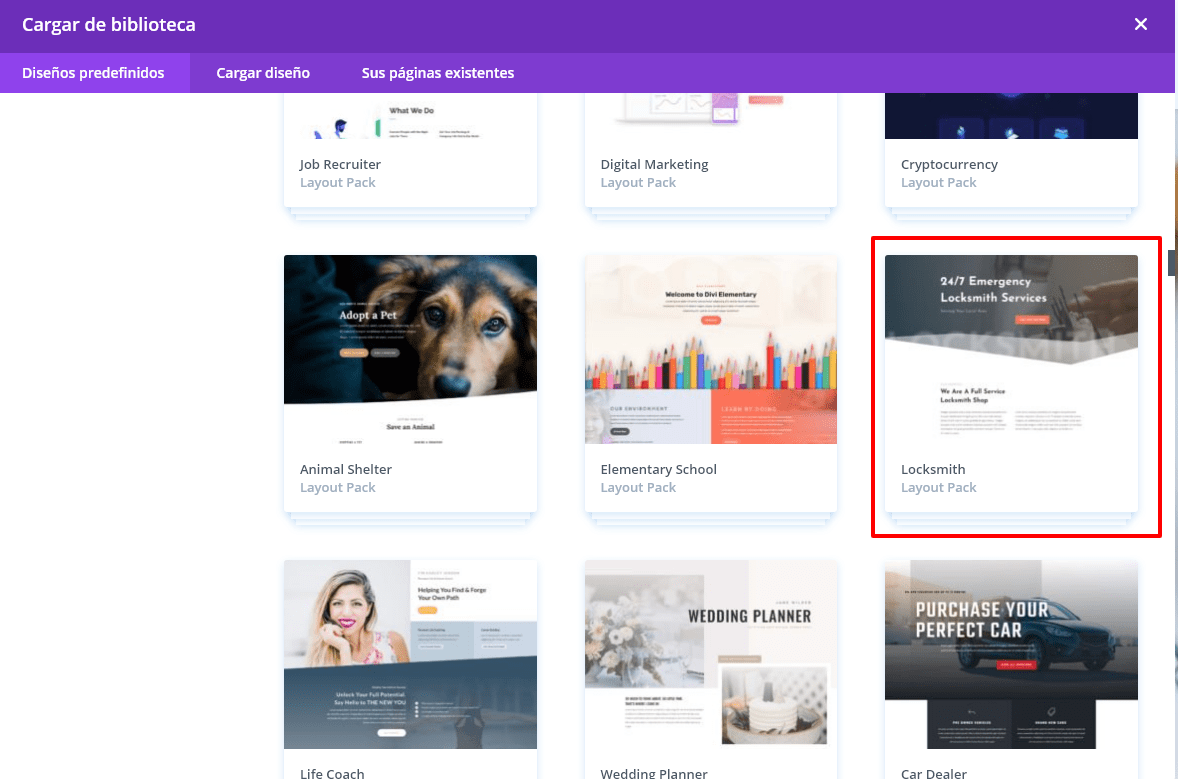This screenshot has width=1178, height=779.
Task: Click Layout Pack under Elementary School
Action: (x=638, y=488)
